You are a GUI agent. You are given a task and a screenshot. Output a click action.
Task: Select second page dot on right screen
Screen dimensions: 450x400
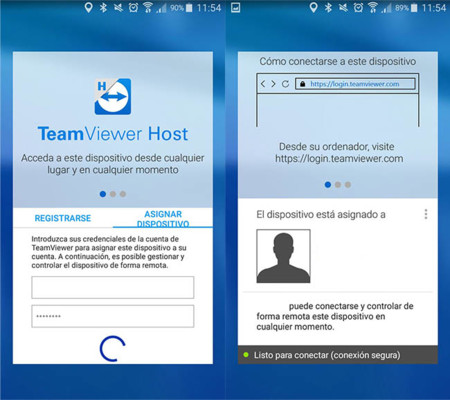338,185
